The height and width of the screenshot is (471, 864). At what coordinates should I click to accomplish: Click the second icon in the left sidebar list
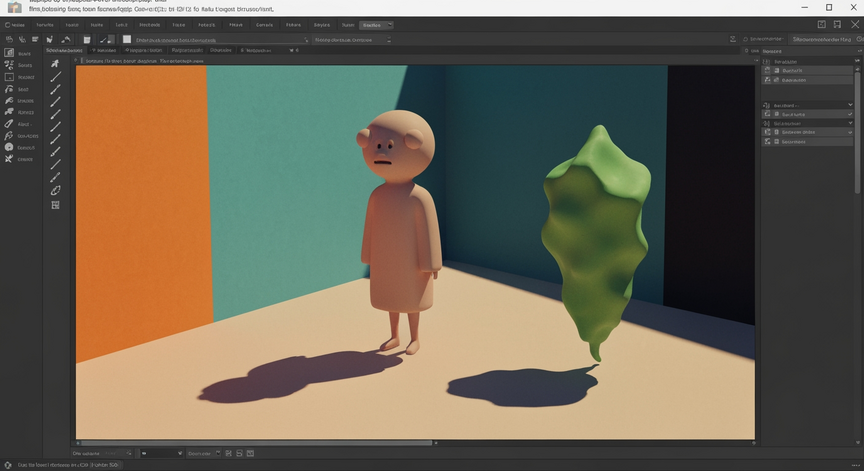9,65
